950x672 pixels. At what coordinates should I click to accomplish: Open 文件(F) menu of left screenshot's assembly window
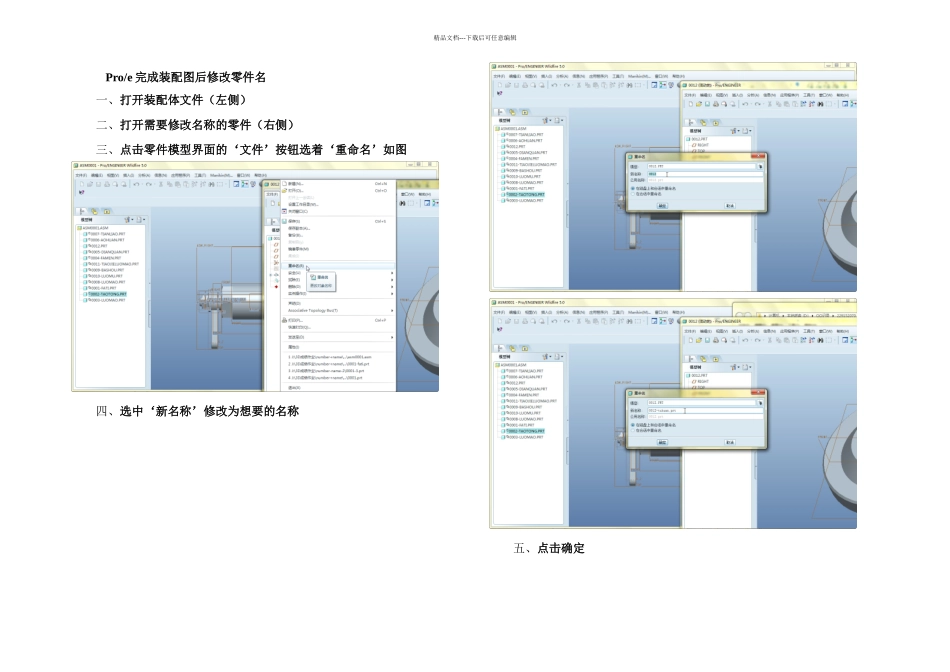pyautogui.click(x=81, y=175)
